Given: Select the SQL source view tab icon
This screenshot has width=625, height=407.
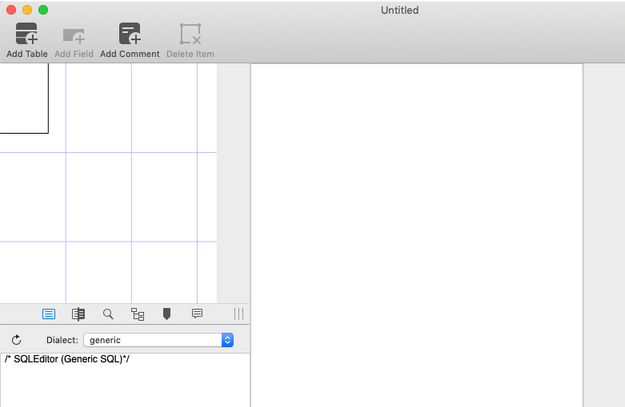Looking at the screenshot, I should [49, 314].
